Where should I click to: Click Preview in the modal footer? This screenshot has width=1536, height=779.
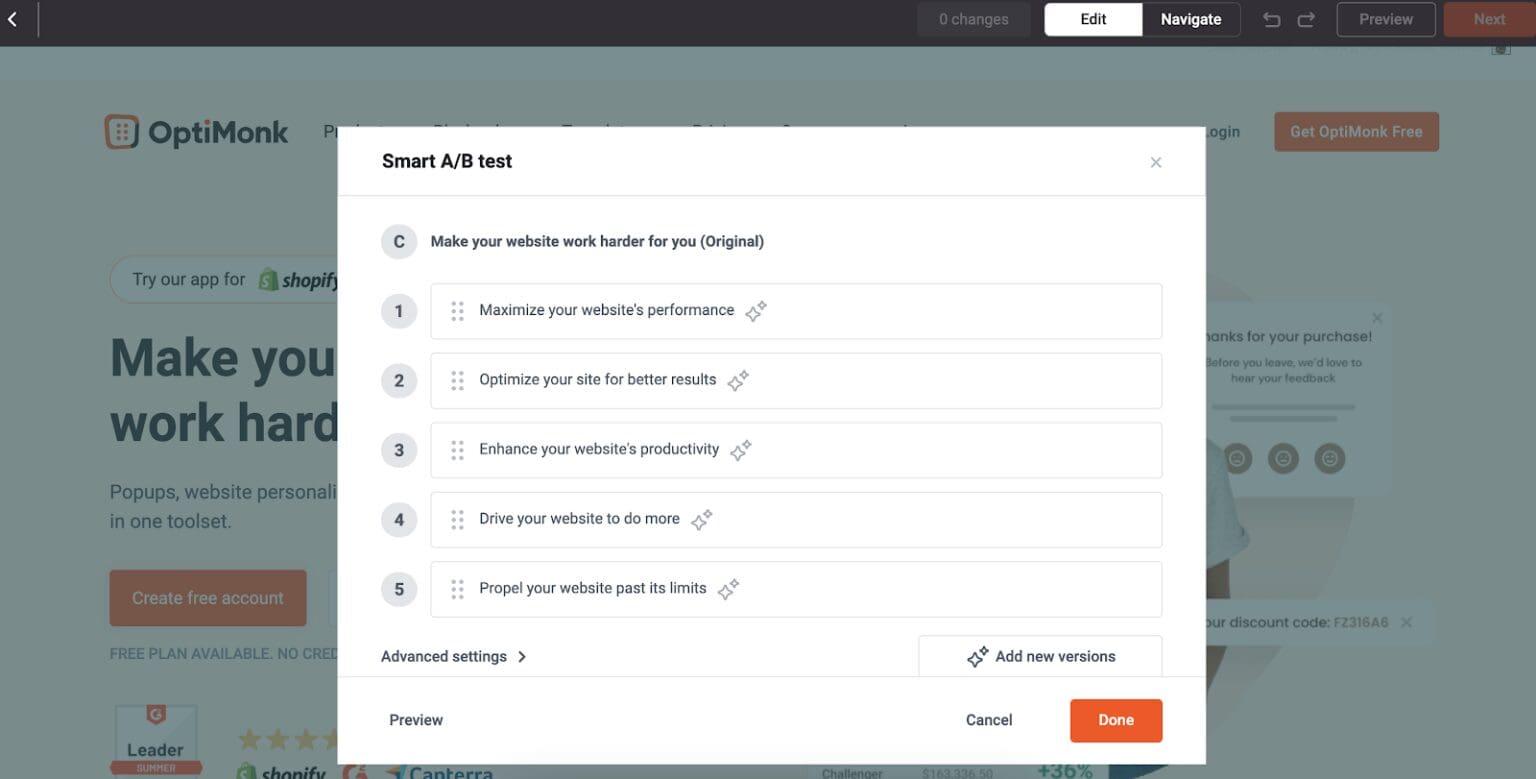[415, 720]
